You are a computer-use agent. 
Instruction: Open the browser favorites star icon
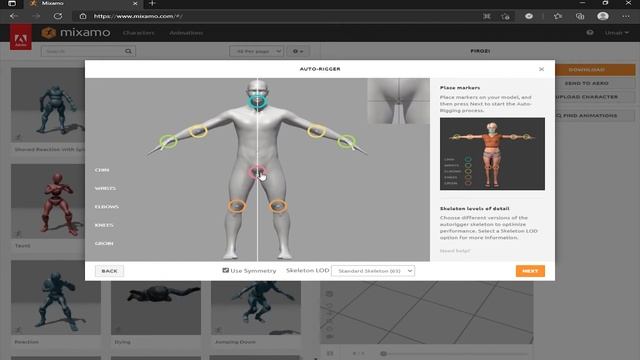[558, 16]
